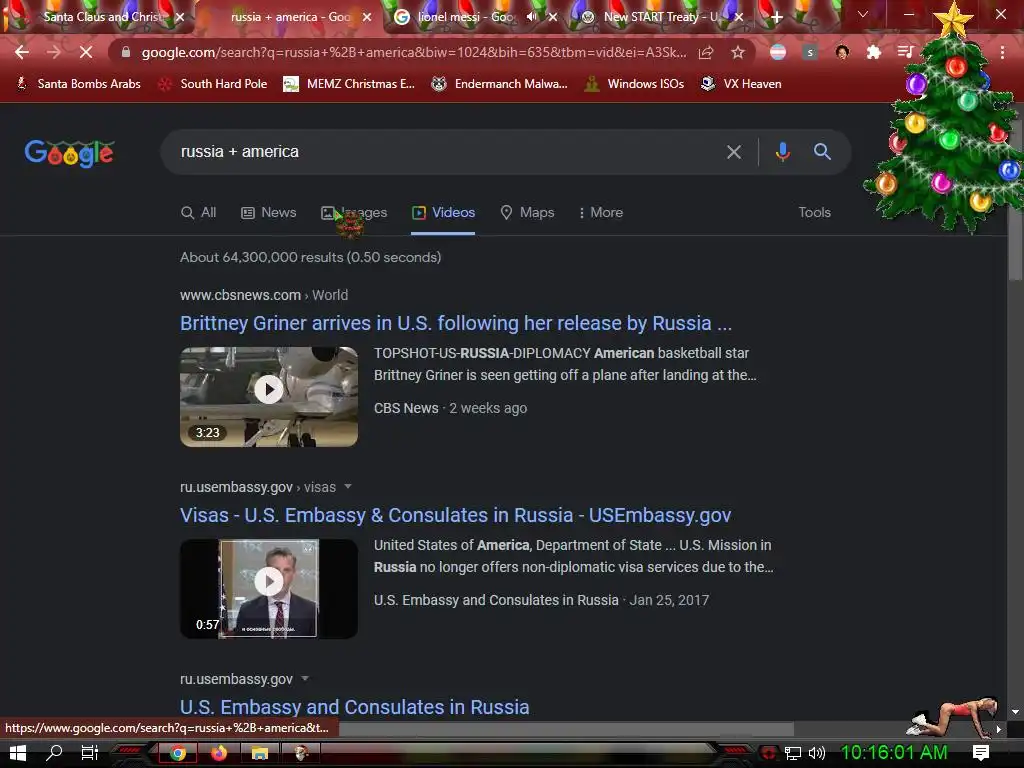Open the media control playlist icon

pyautogui.click(x=904, y=52)
